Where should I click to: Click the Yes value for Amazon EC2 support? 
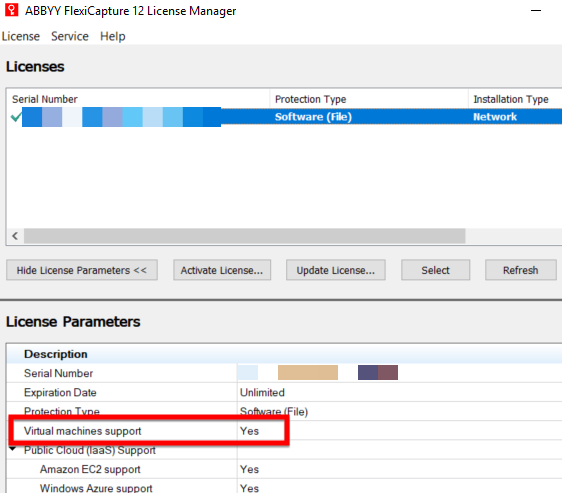[249, 469]
